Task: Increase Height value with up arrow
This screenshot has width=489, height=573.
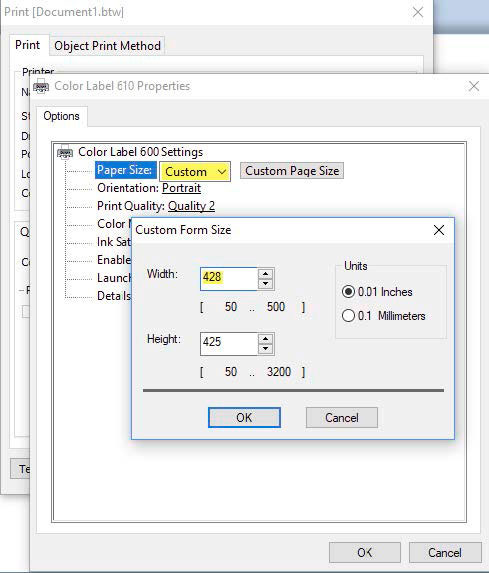Action: 265,339
